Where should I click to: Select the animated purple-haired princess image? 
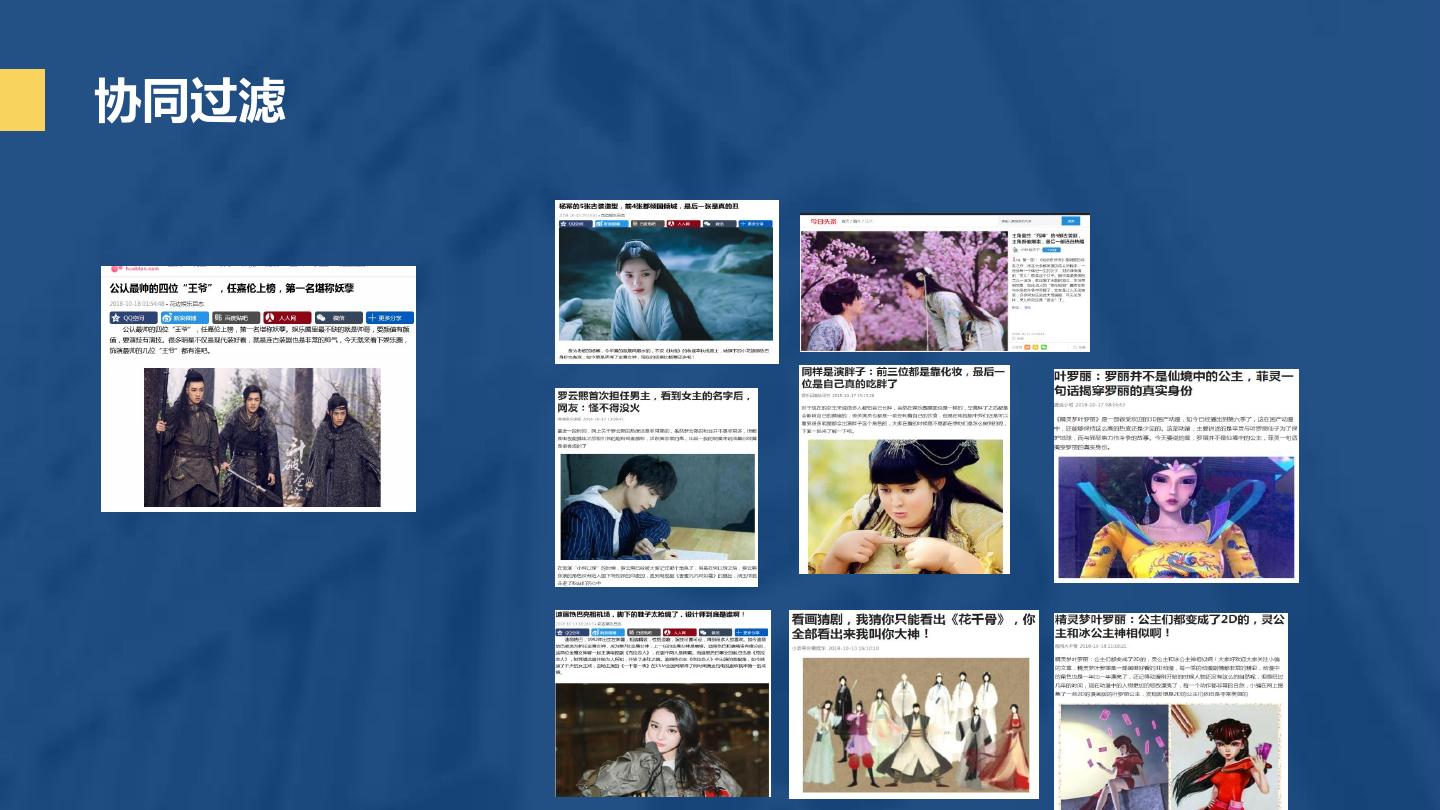(x=1176, y=517)
